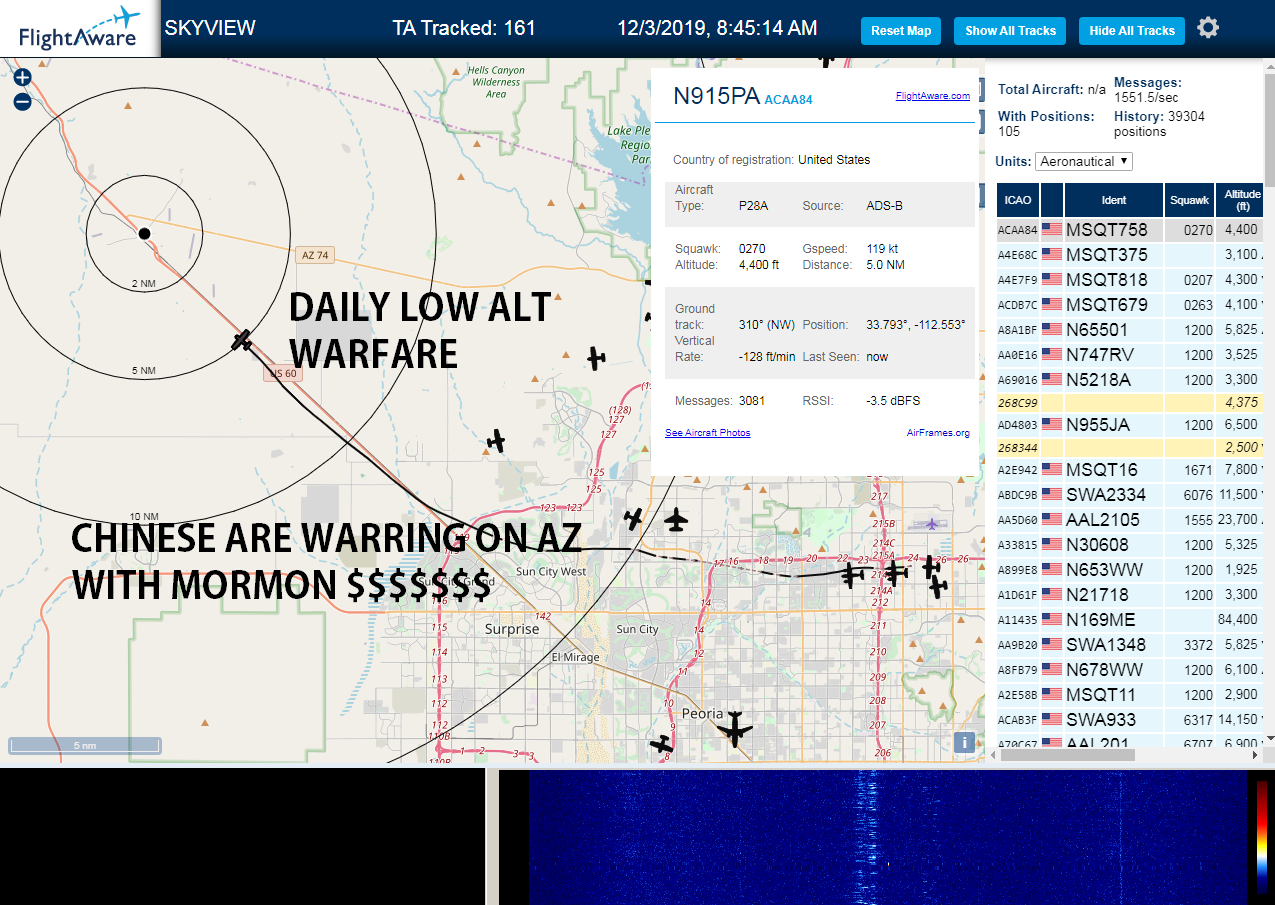Sort table by Squawk column header
1275x905 pixels.
1189,200
